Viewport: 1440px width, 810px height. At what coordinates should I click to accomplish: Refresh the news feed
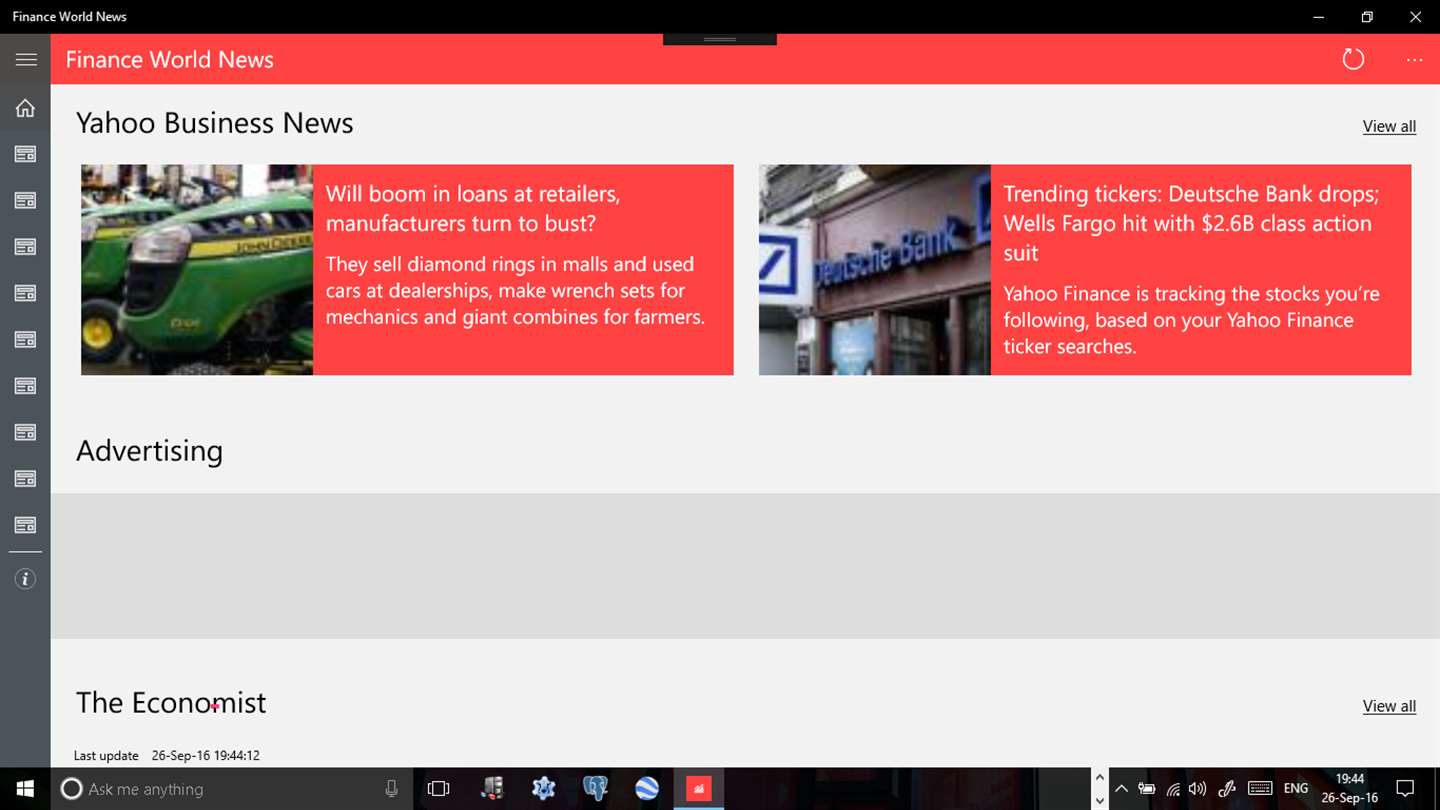[x=1353, y=59]
